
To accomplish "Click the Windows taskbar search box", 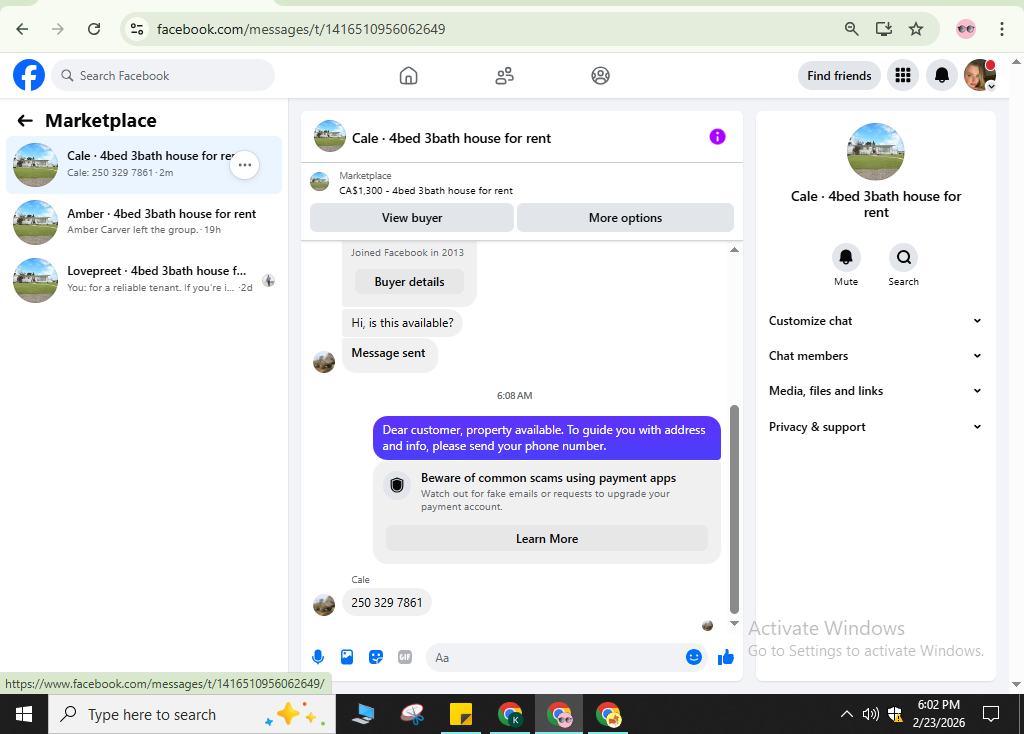I will click(x=192, y=714).
